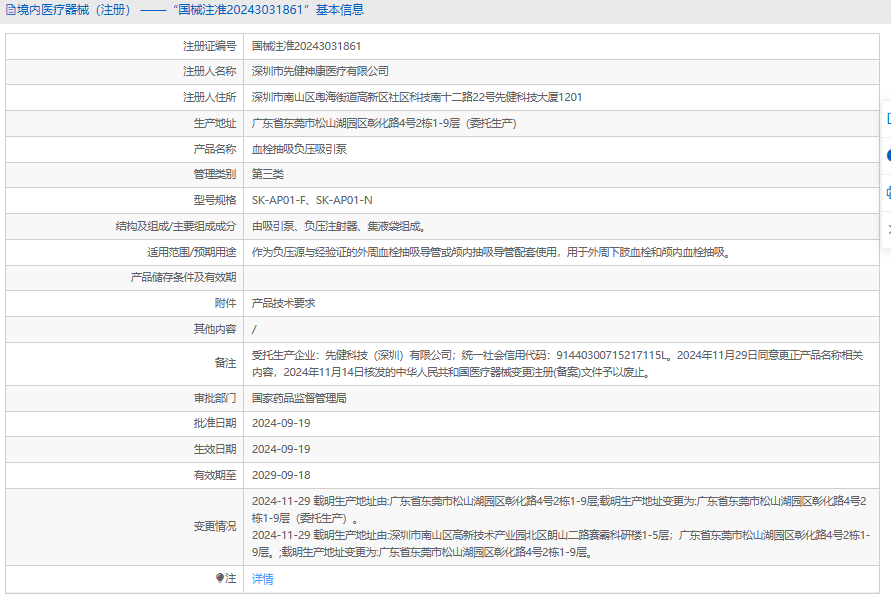This screenshot has height=603, width=891.
Task: Click the topmost icon in right floating sidebar
Action: (887, 118)
